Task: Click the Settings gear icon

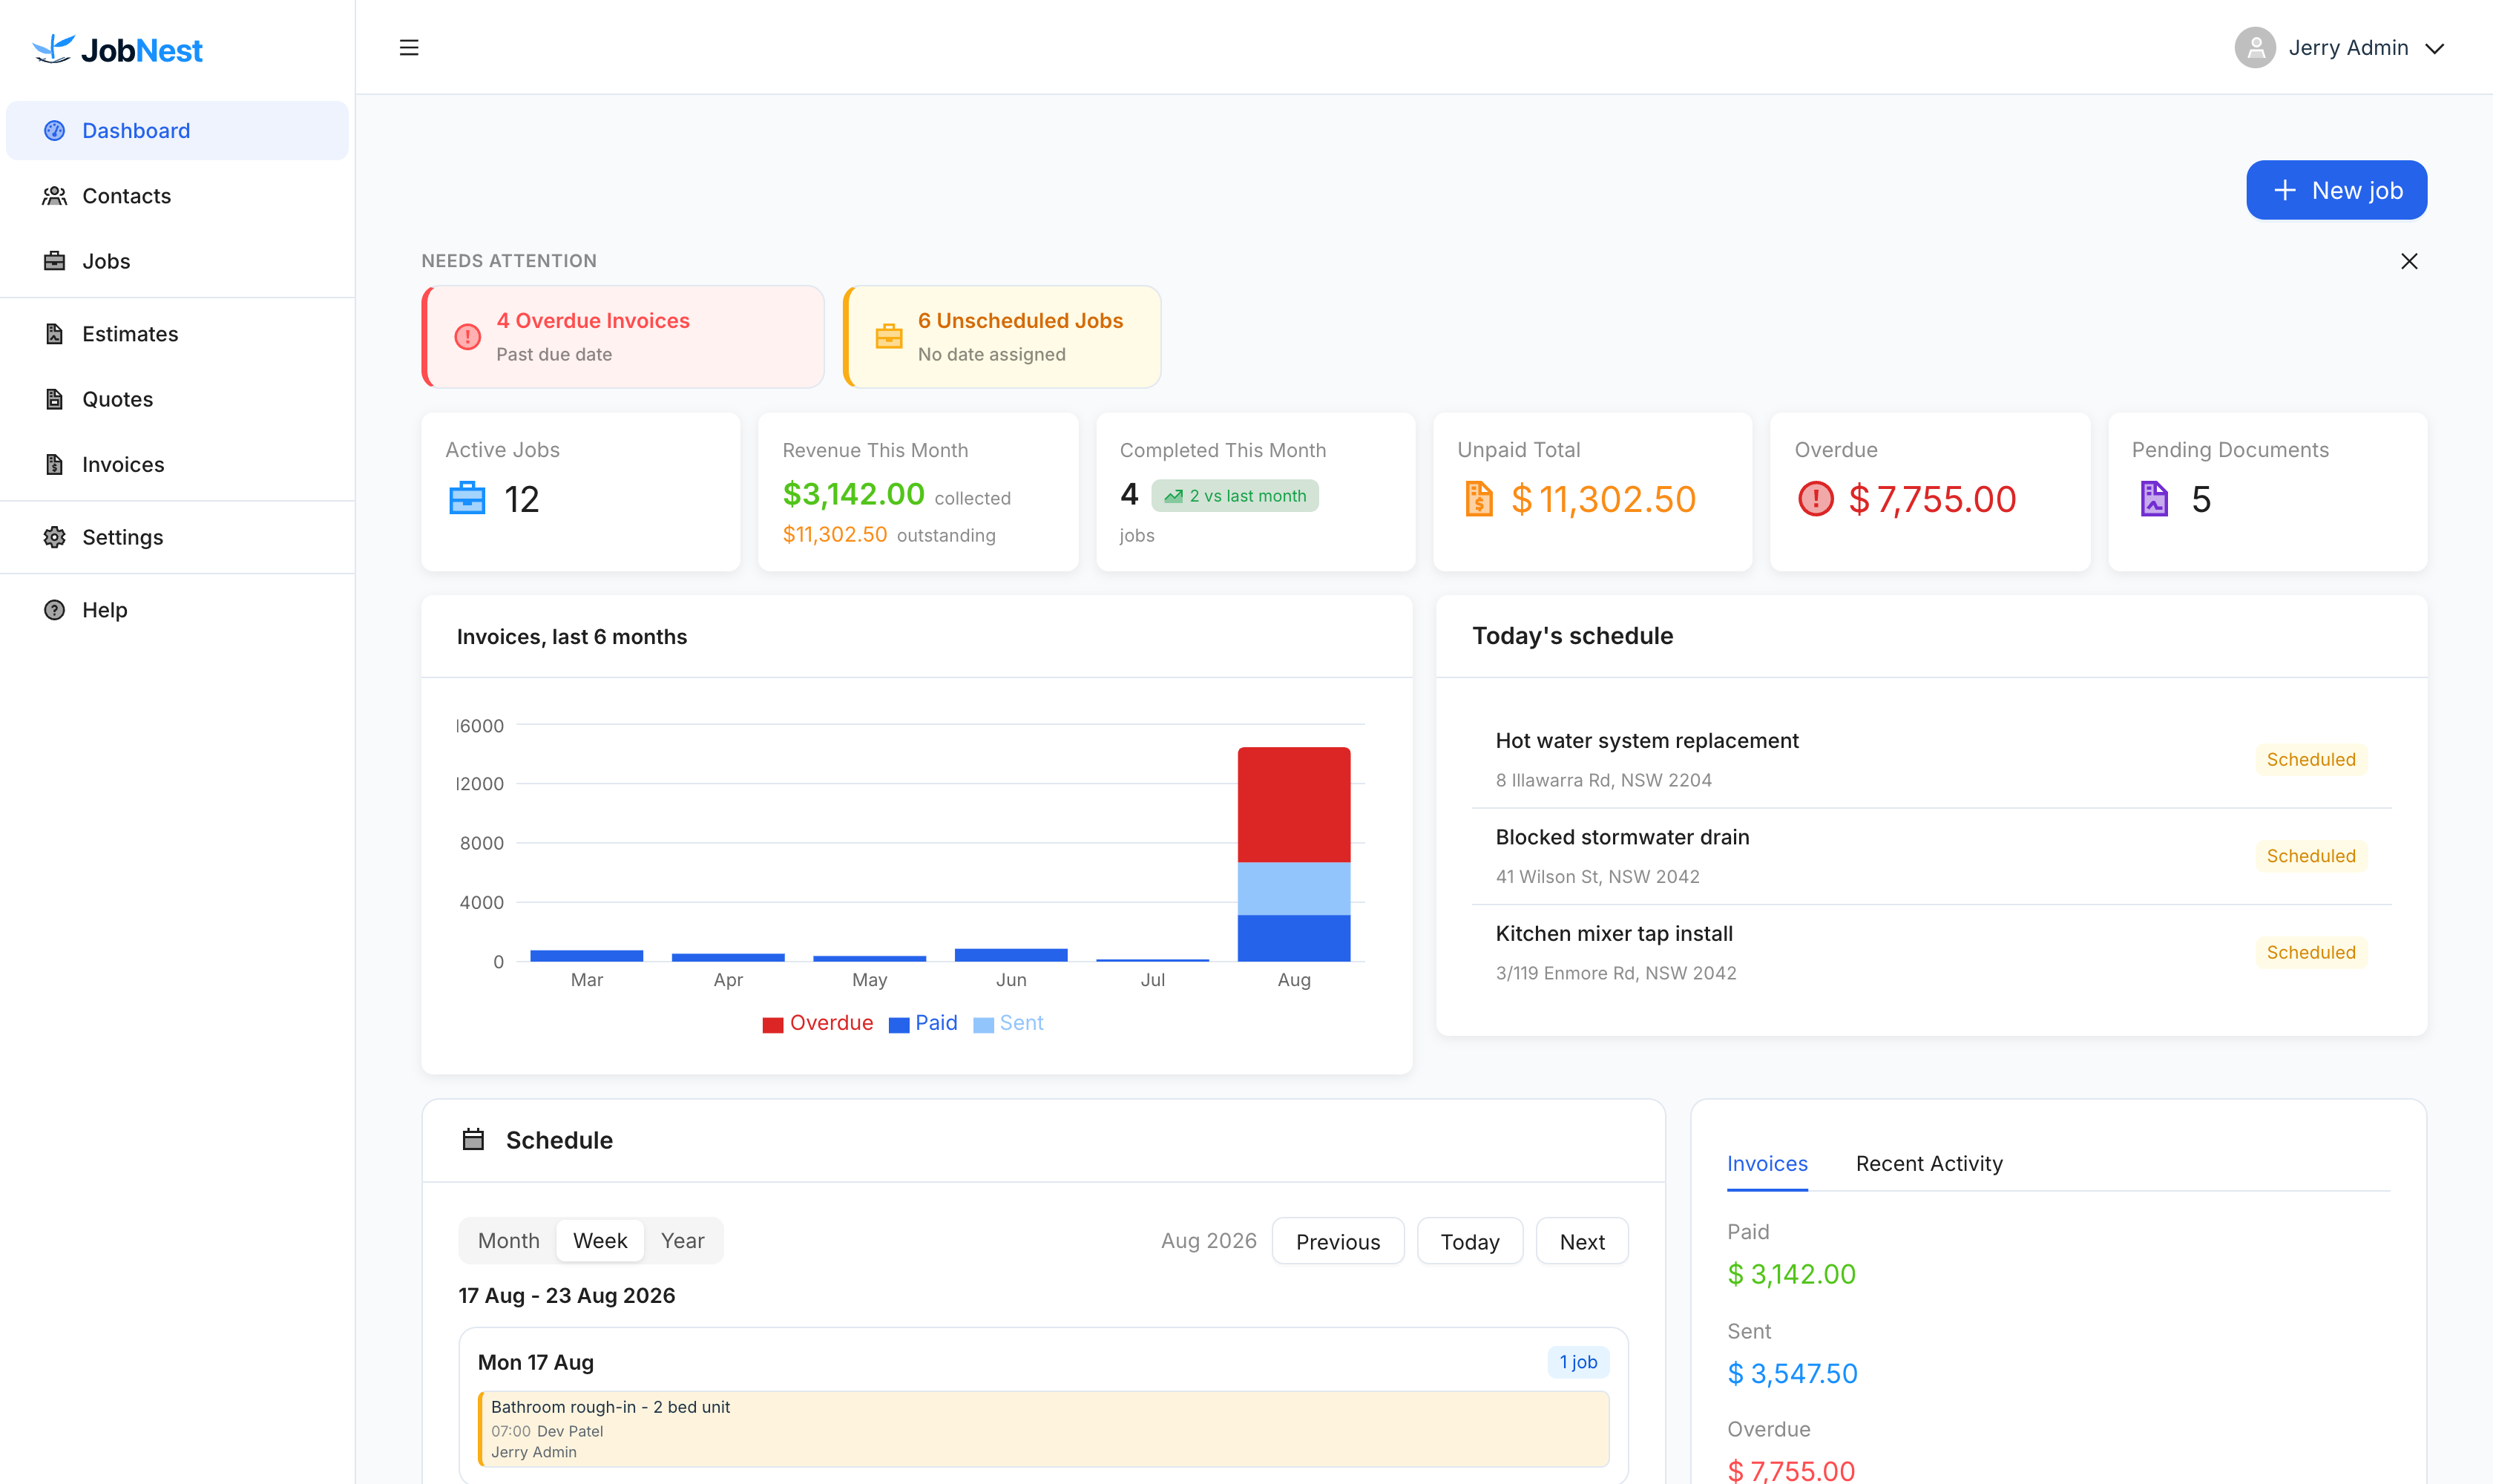Action: pos(55,536)
